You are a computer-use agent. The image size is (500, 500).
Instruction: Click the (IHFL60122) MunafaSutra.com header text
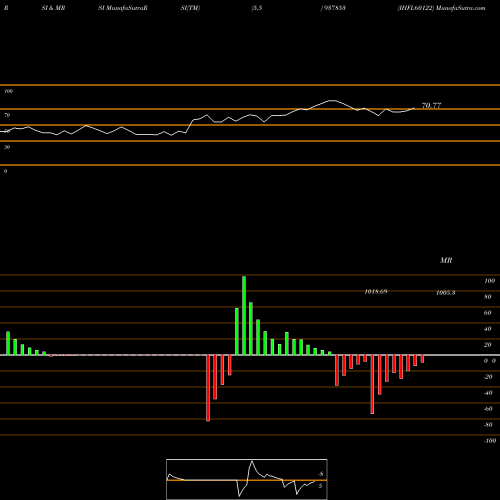(441, 8)
